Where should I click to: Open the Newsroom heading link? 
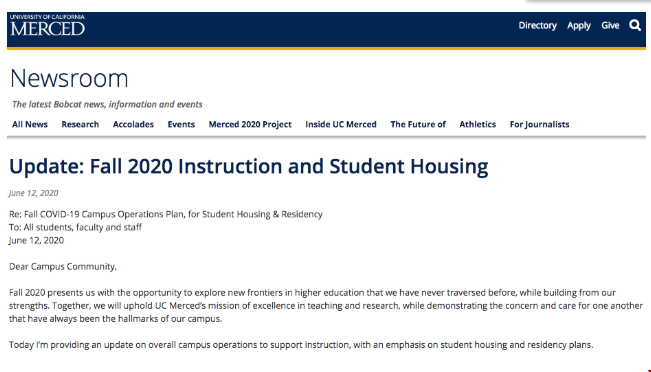point(69,78)
